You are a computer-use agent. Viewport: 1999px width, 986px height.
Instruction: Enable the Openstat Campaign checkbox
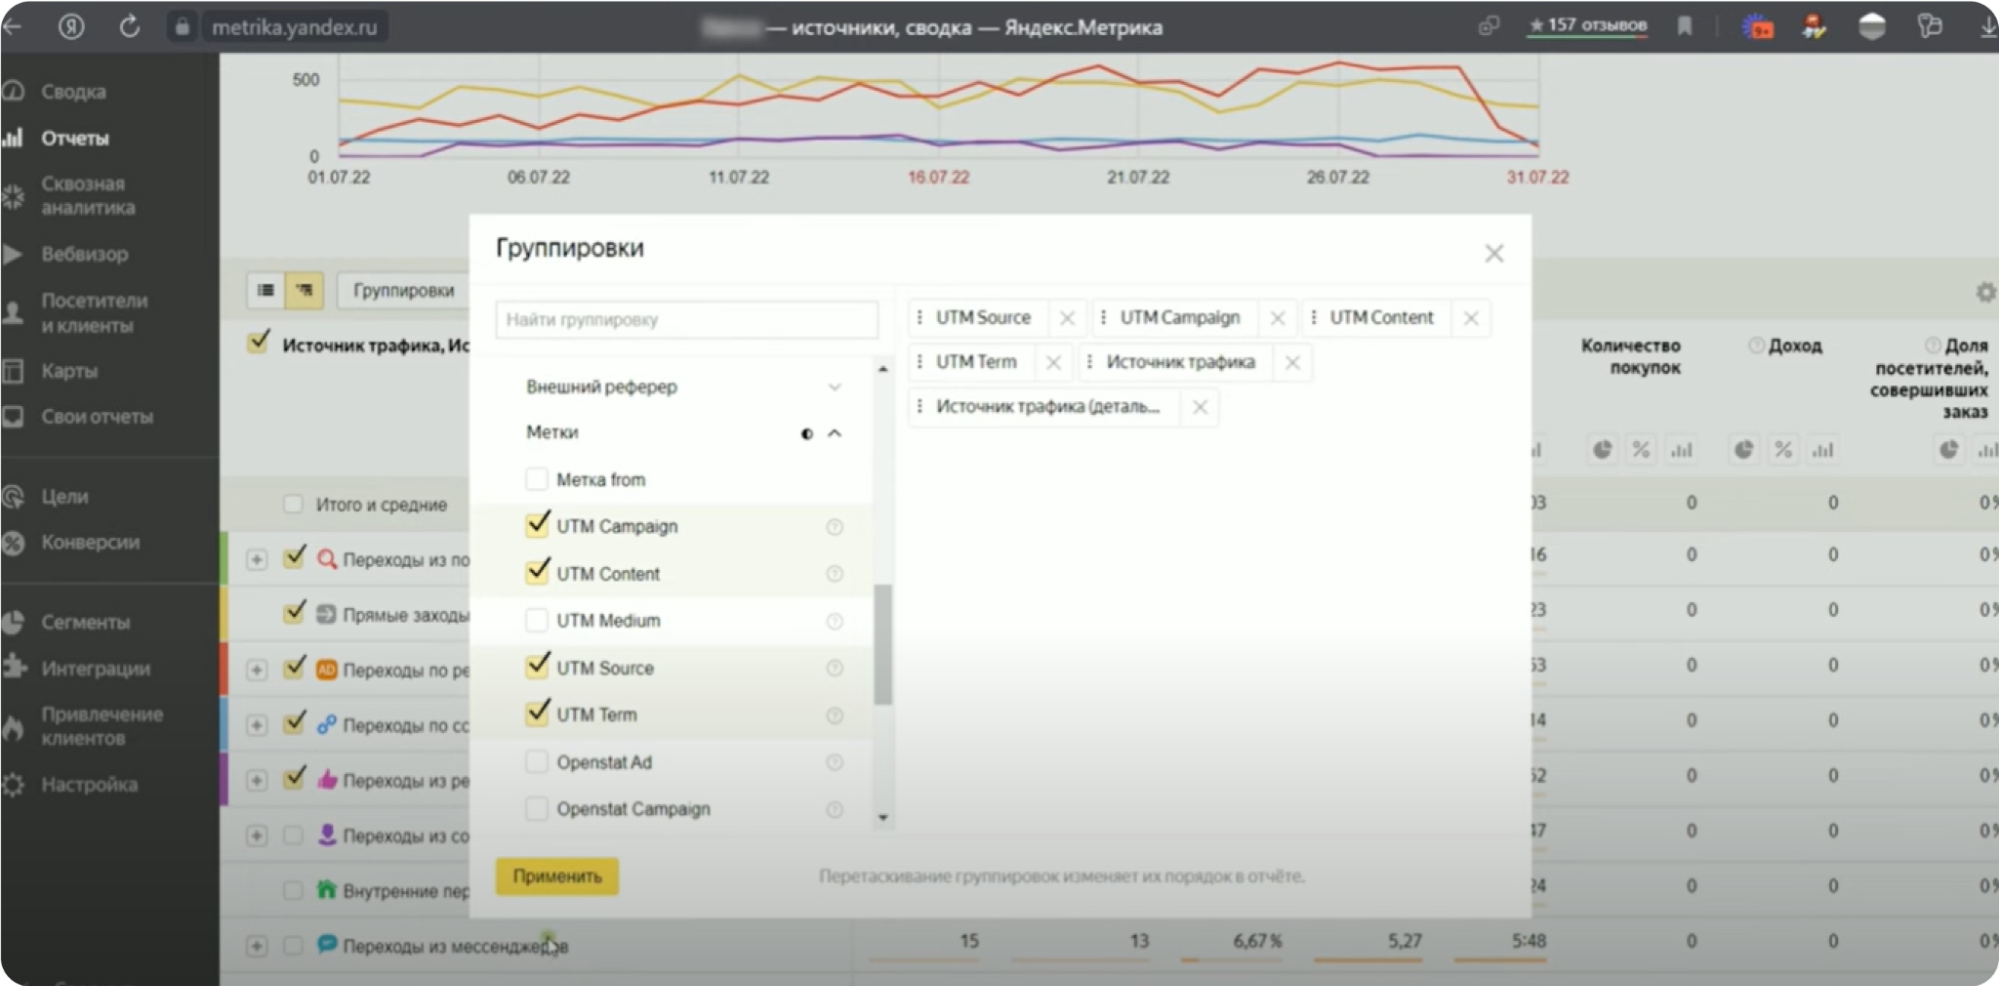(537, 808)
